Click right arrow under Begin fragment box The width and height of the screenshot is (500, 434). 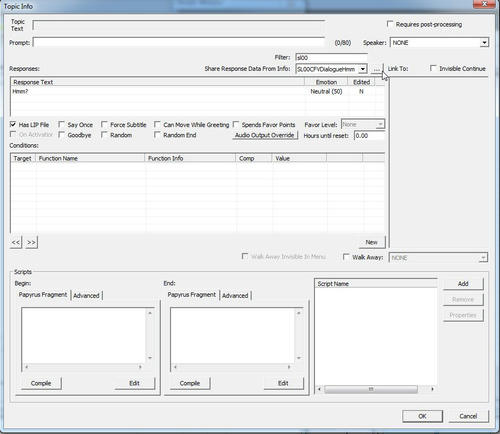(x=140, y=367)
